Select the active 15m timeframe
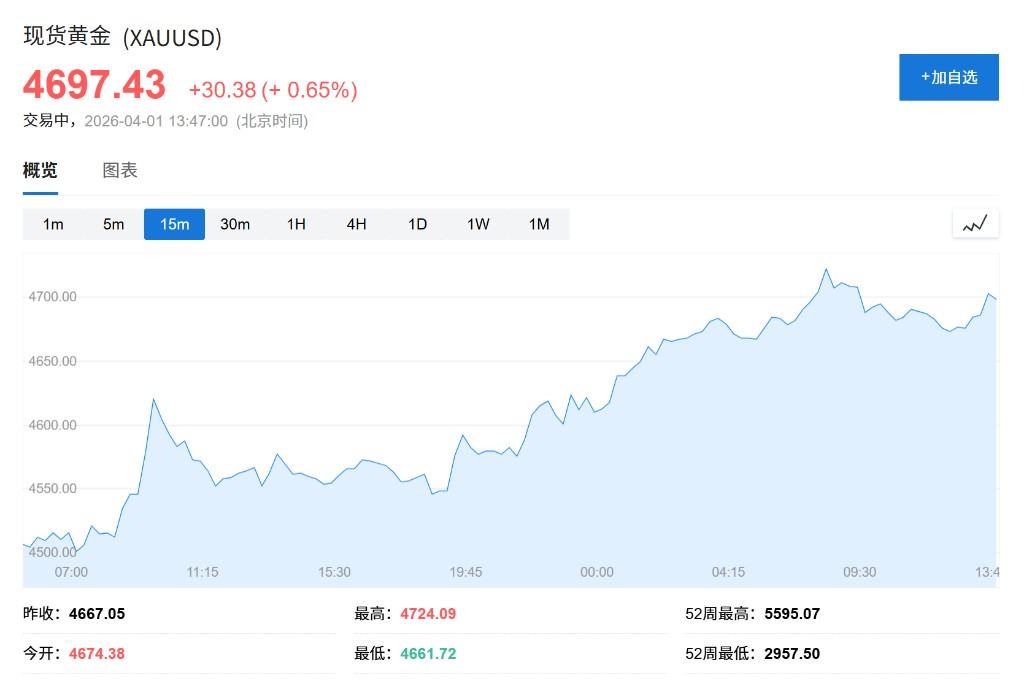1024x693 pixels. [x=174, y=224]
